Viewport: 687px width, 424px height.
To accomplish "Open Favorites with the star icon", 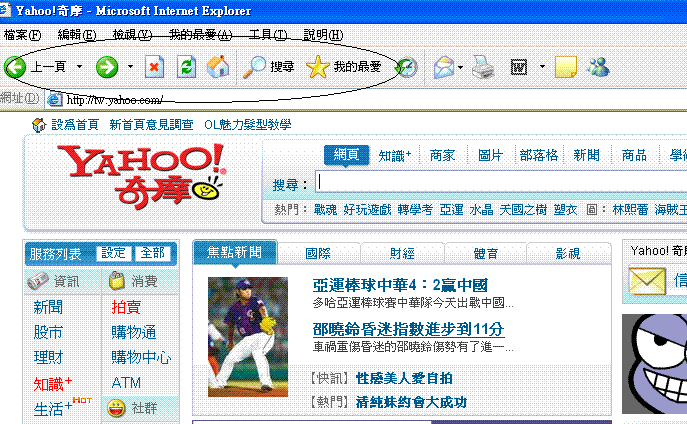I will click(x=317, y=67).
